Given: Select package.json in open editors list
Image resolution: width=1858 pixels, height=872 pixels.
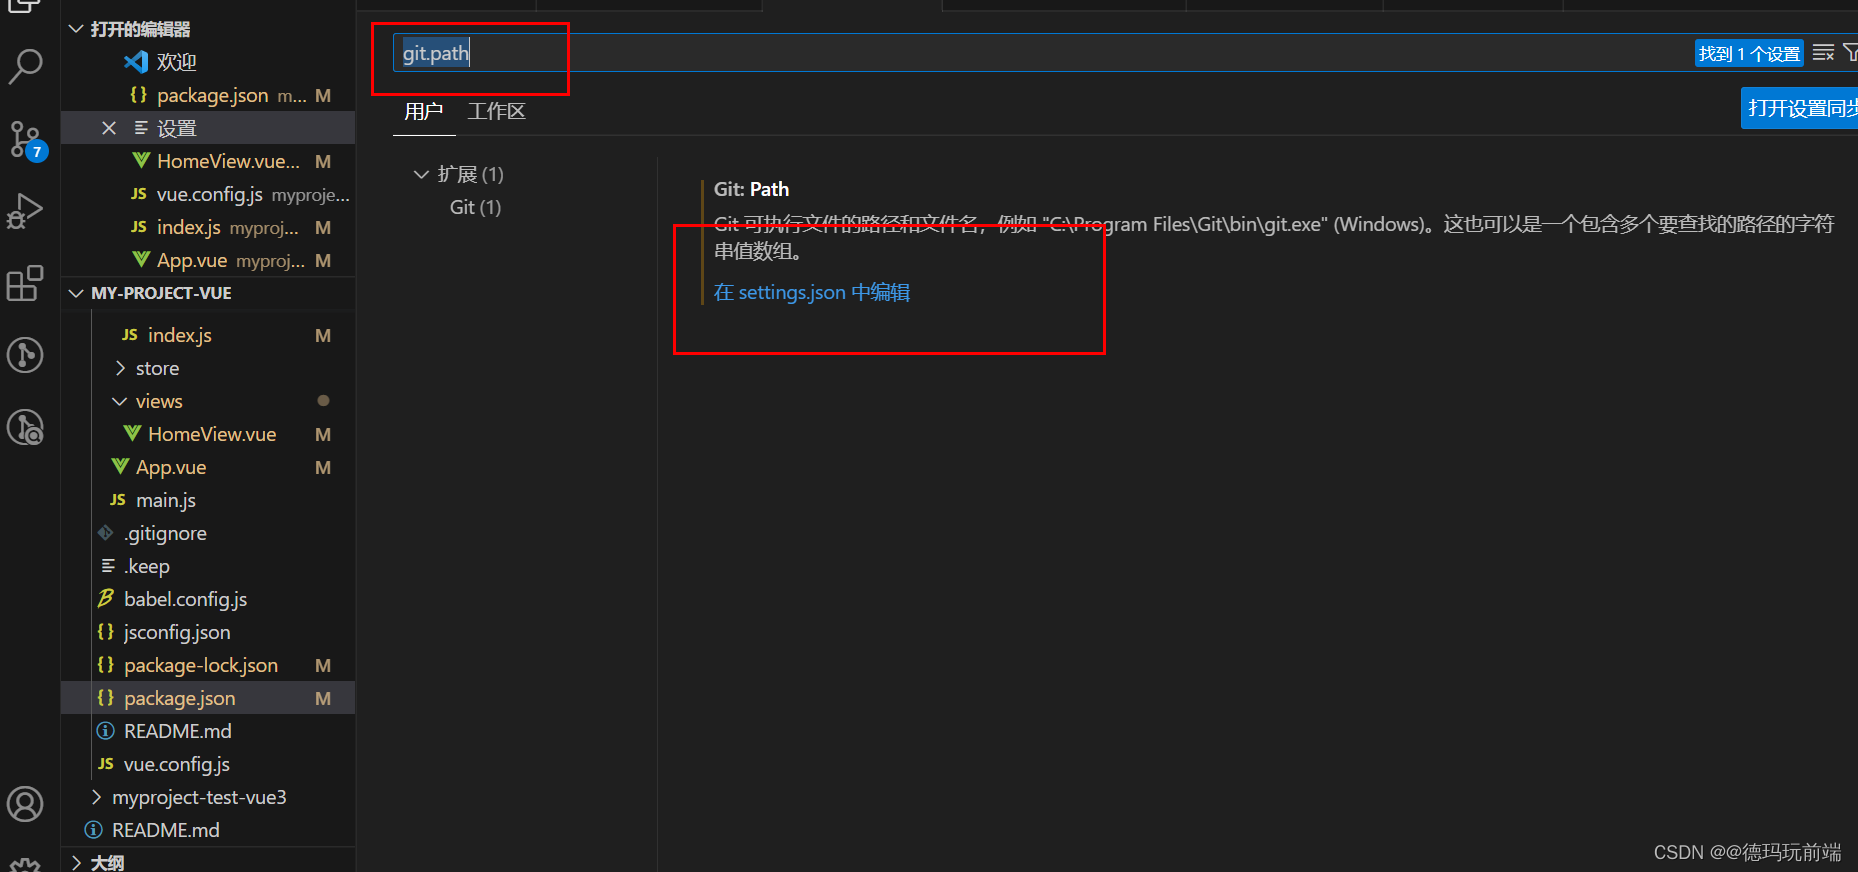Looking at the screenshot, I should pyautogui.click(x=208, y=95).
